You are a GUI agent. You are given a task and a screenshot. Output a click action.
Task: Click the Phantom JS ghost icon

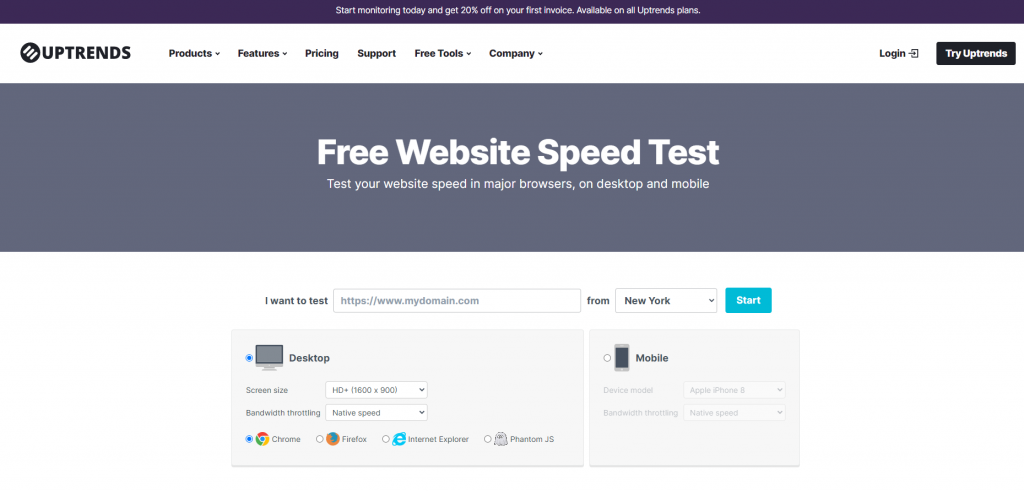tap(500, 439)
